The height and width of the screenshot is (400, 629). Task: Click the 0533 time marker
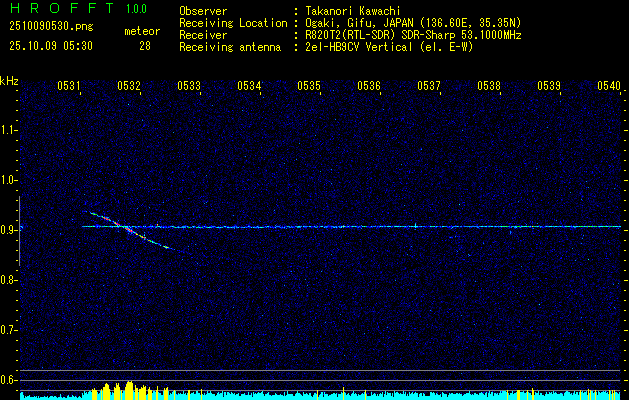click(189, 85)
